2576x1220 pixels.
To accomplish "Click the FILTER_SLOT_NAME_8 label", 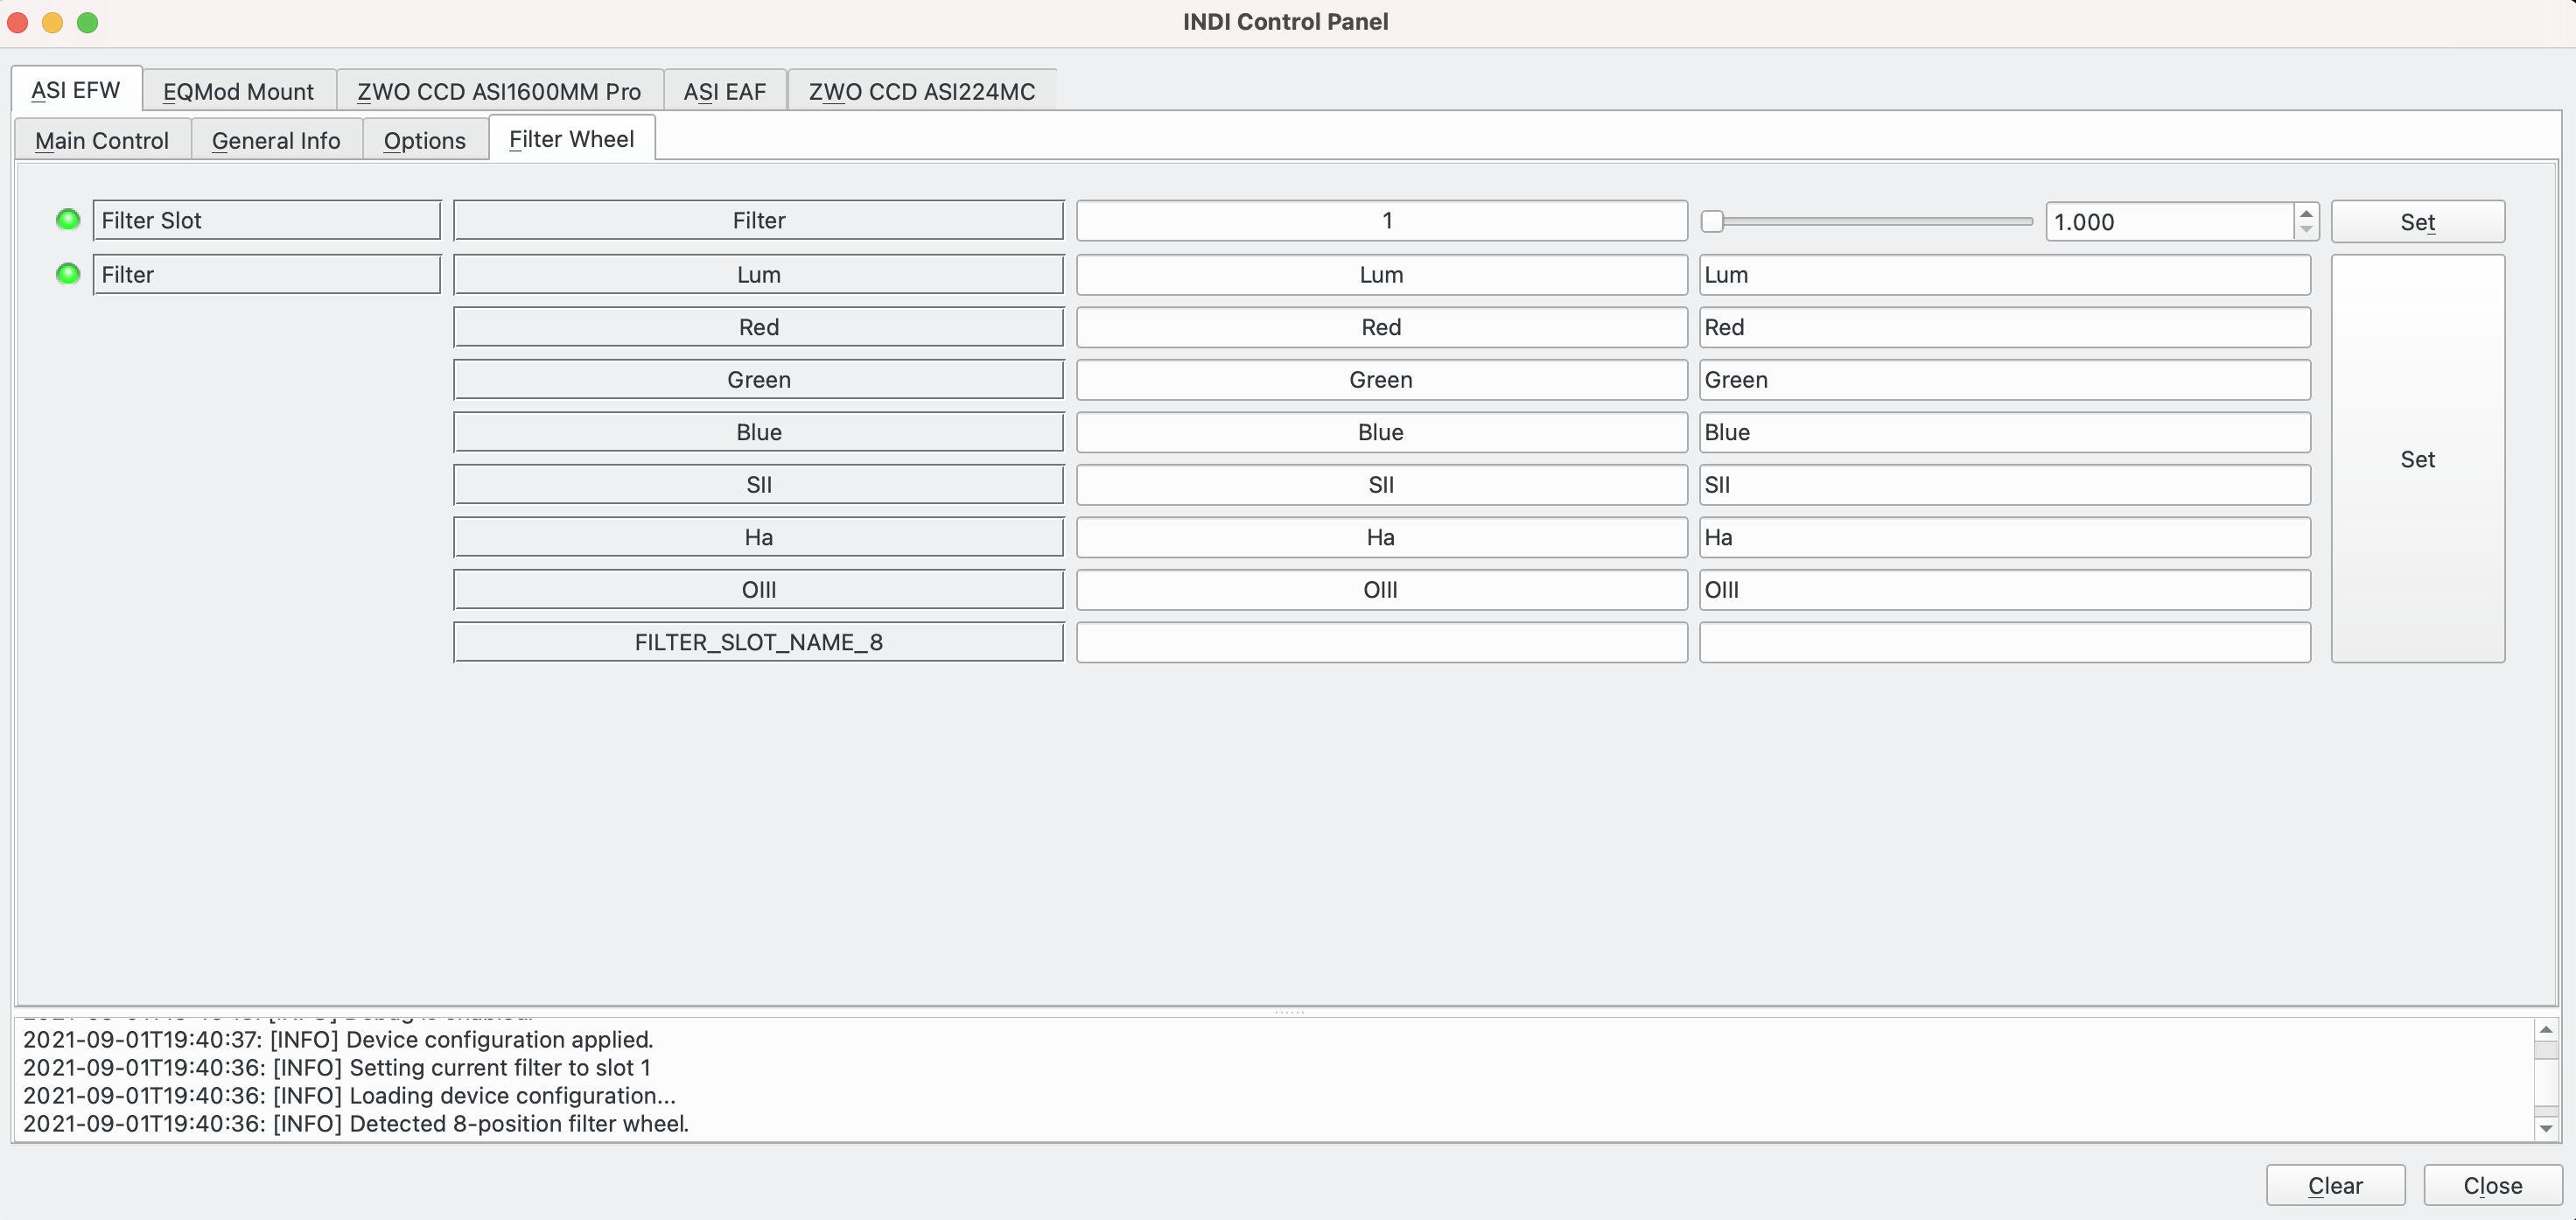I will 758,642.
